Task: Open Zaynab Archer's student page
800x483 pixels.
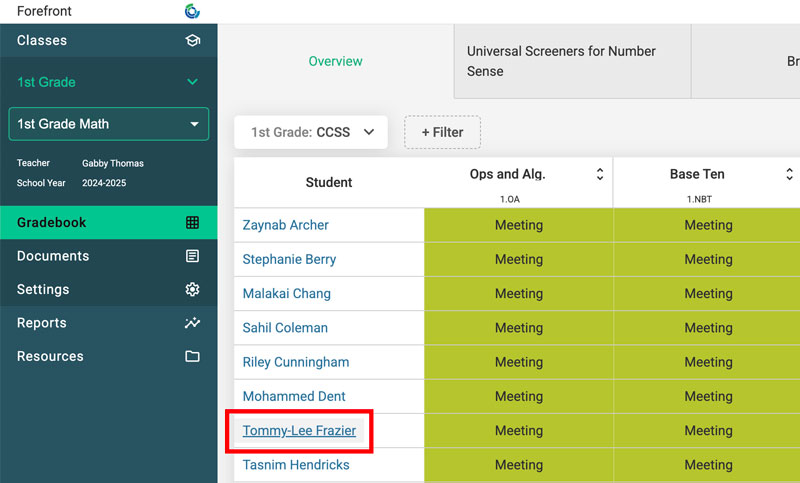Action: click(285, 225)
